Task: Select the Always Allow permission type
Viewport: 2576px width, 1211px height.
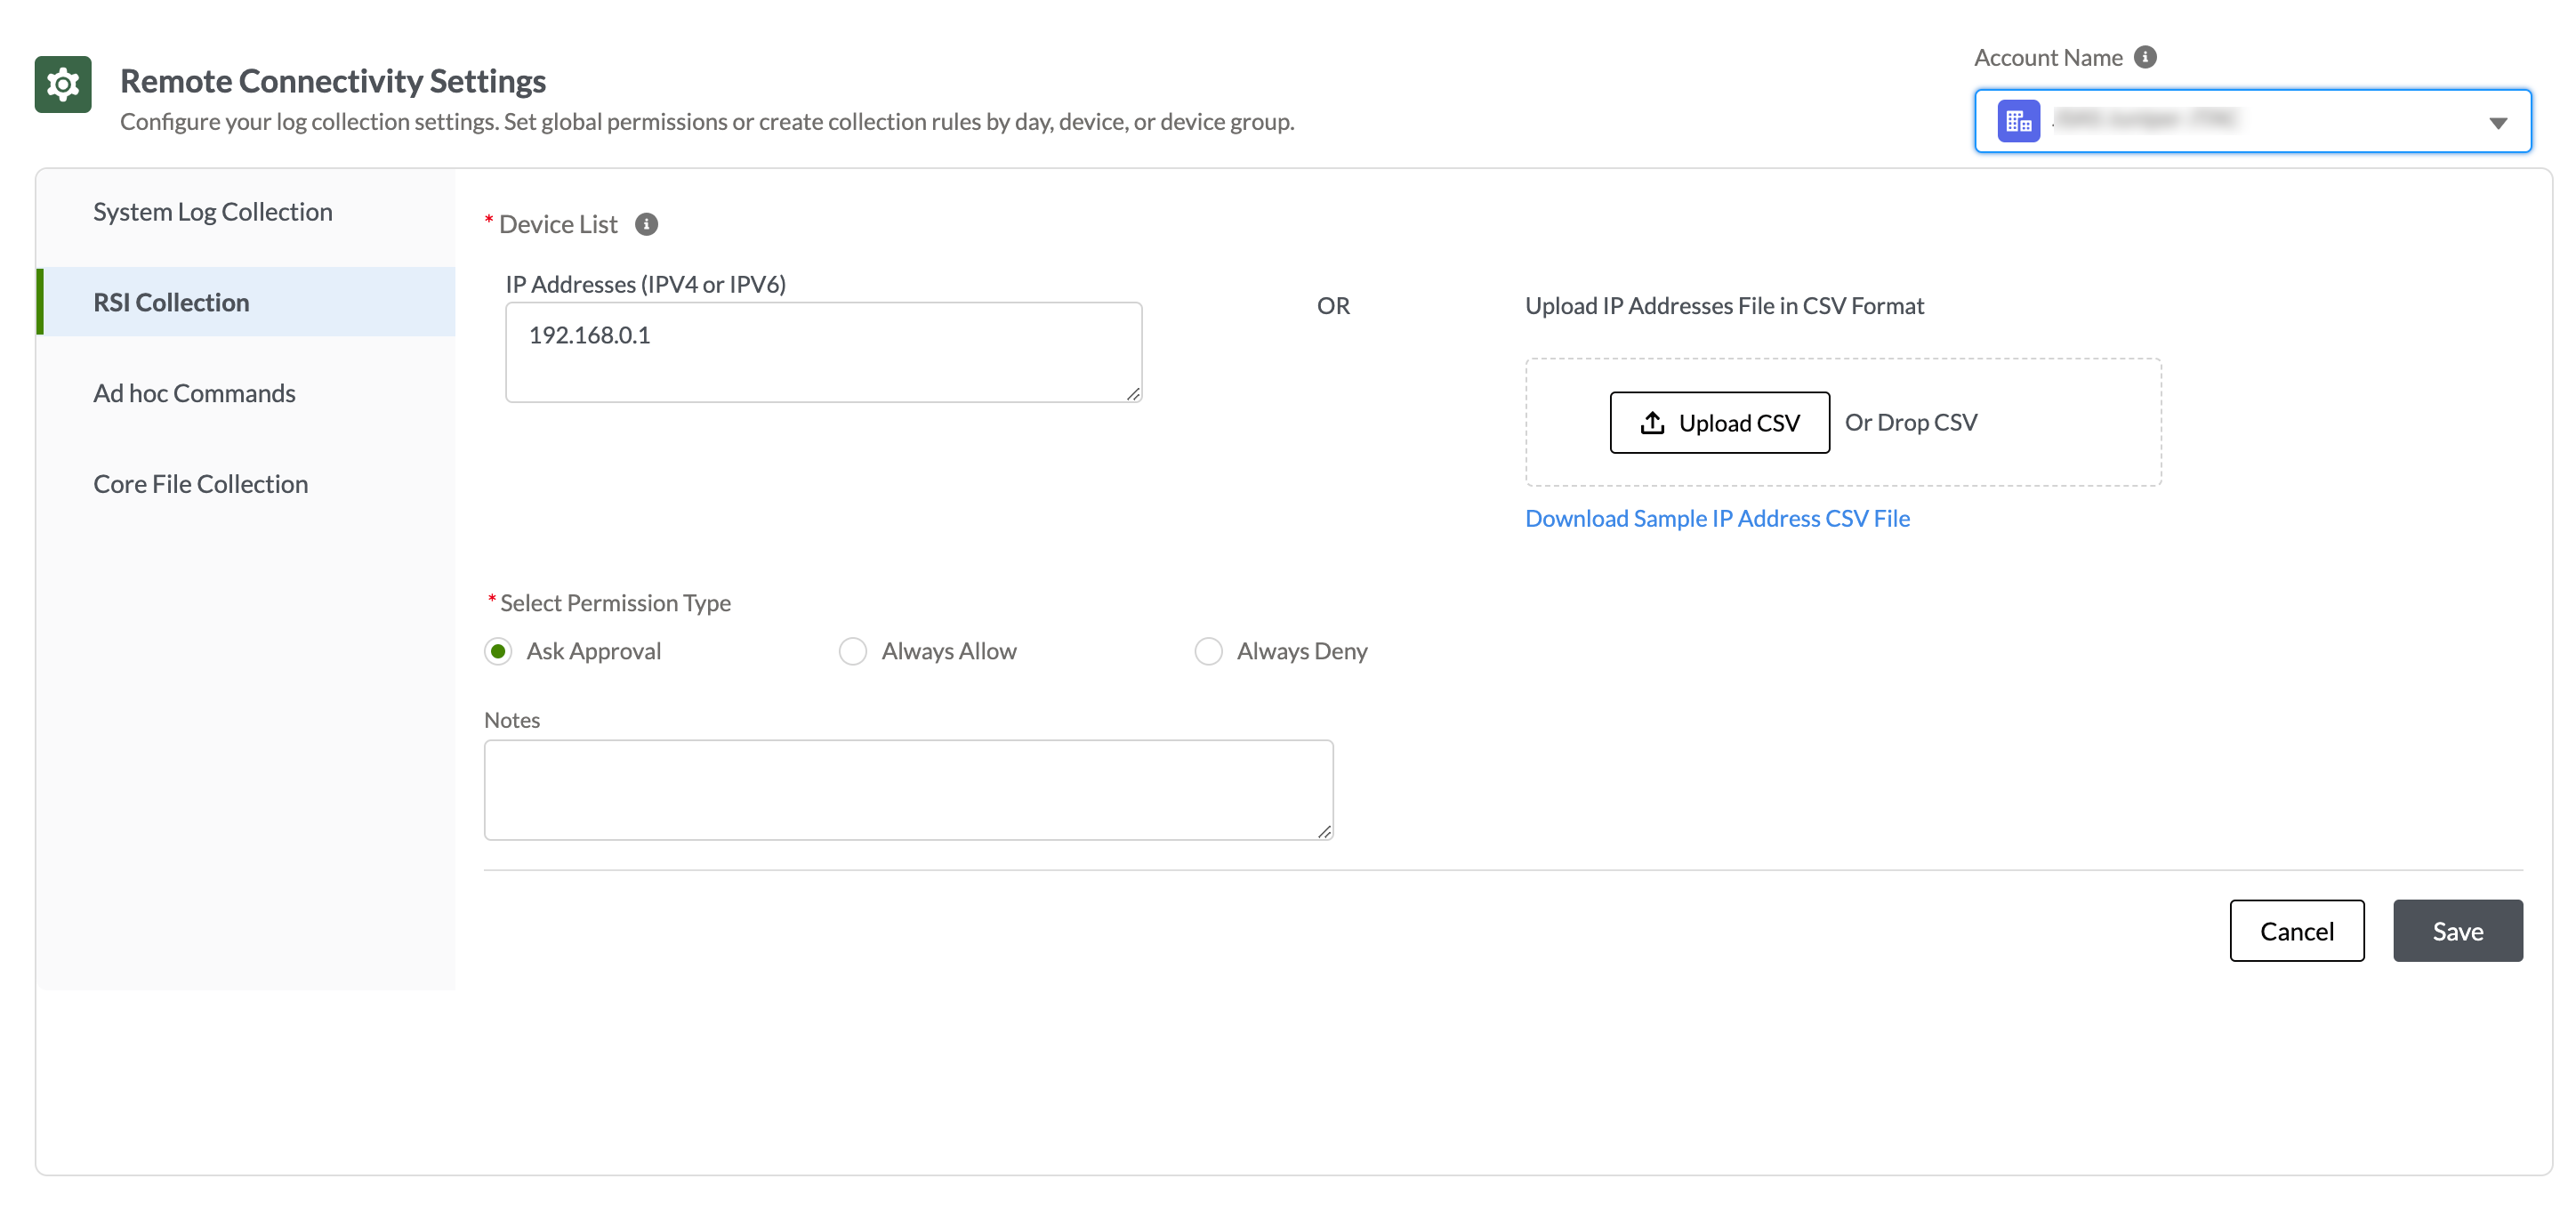Action: 853,651
